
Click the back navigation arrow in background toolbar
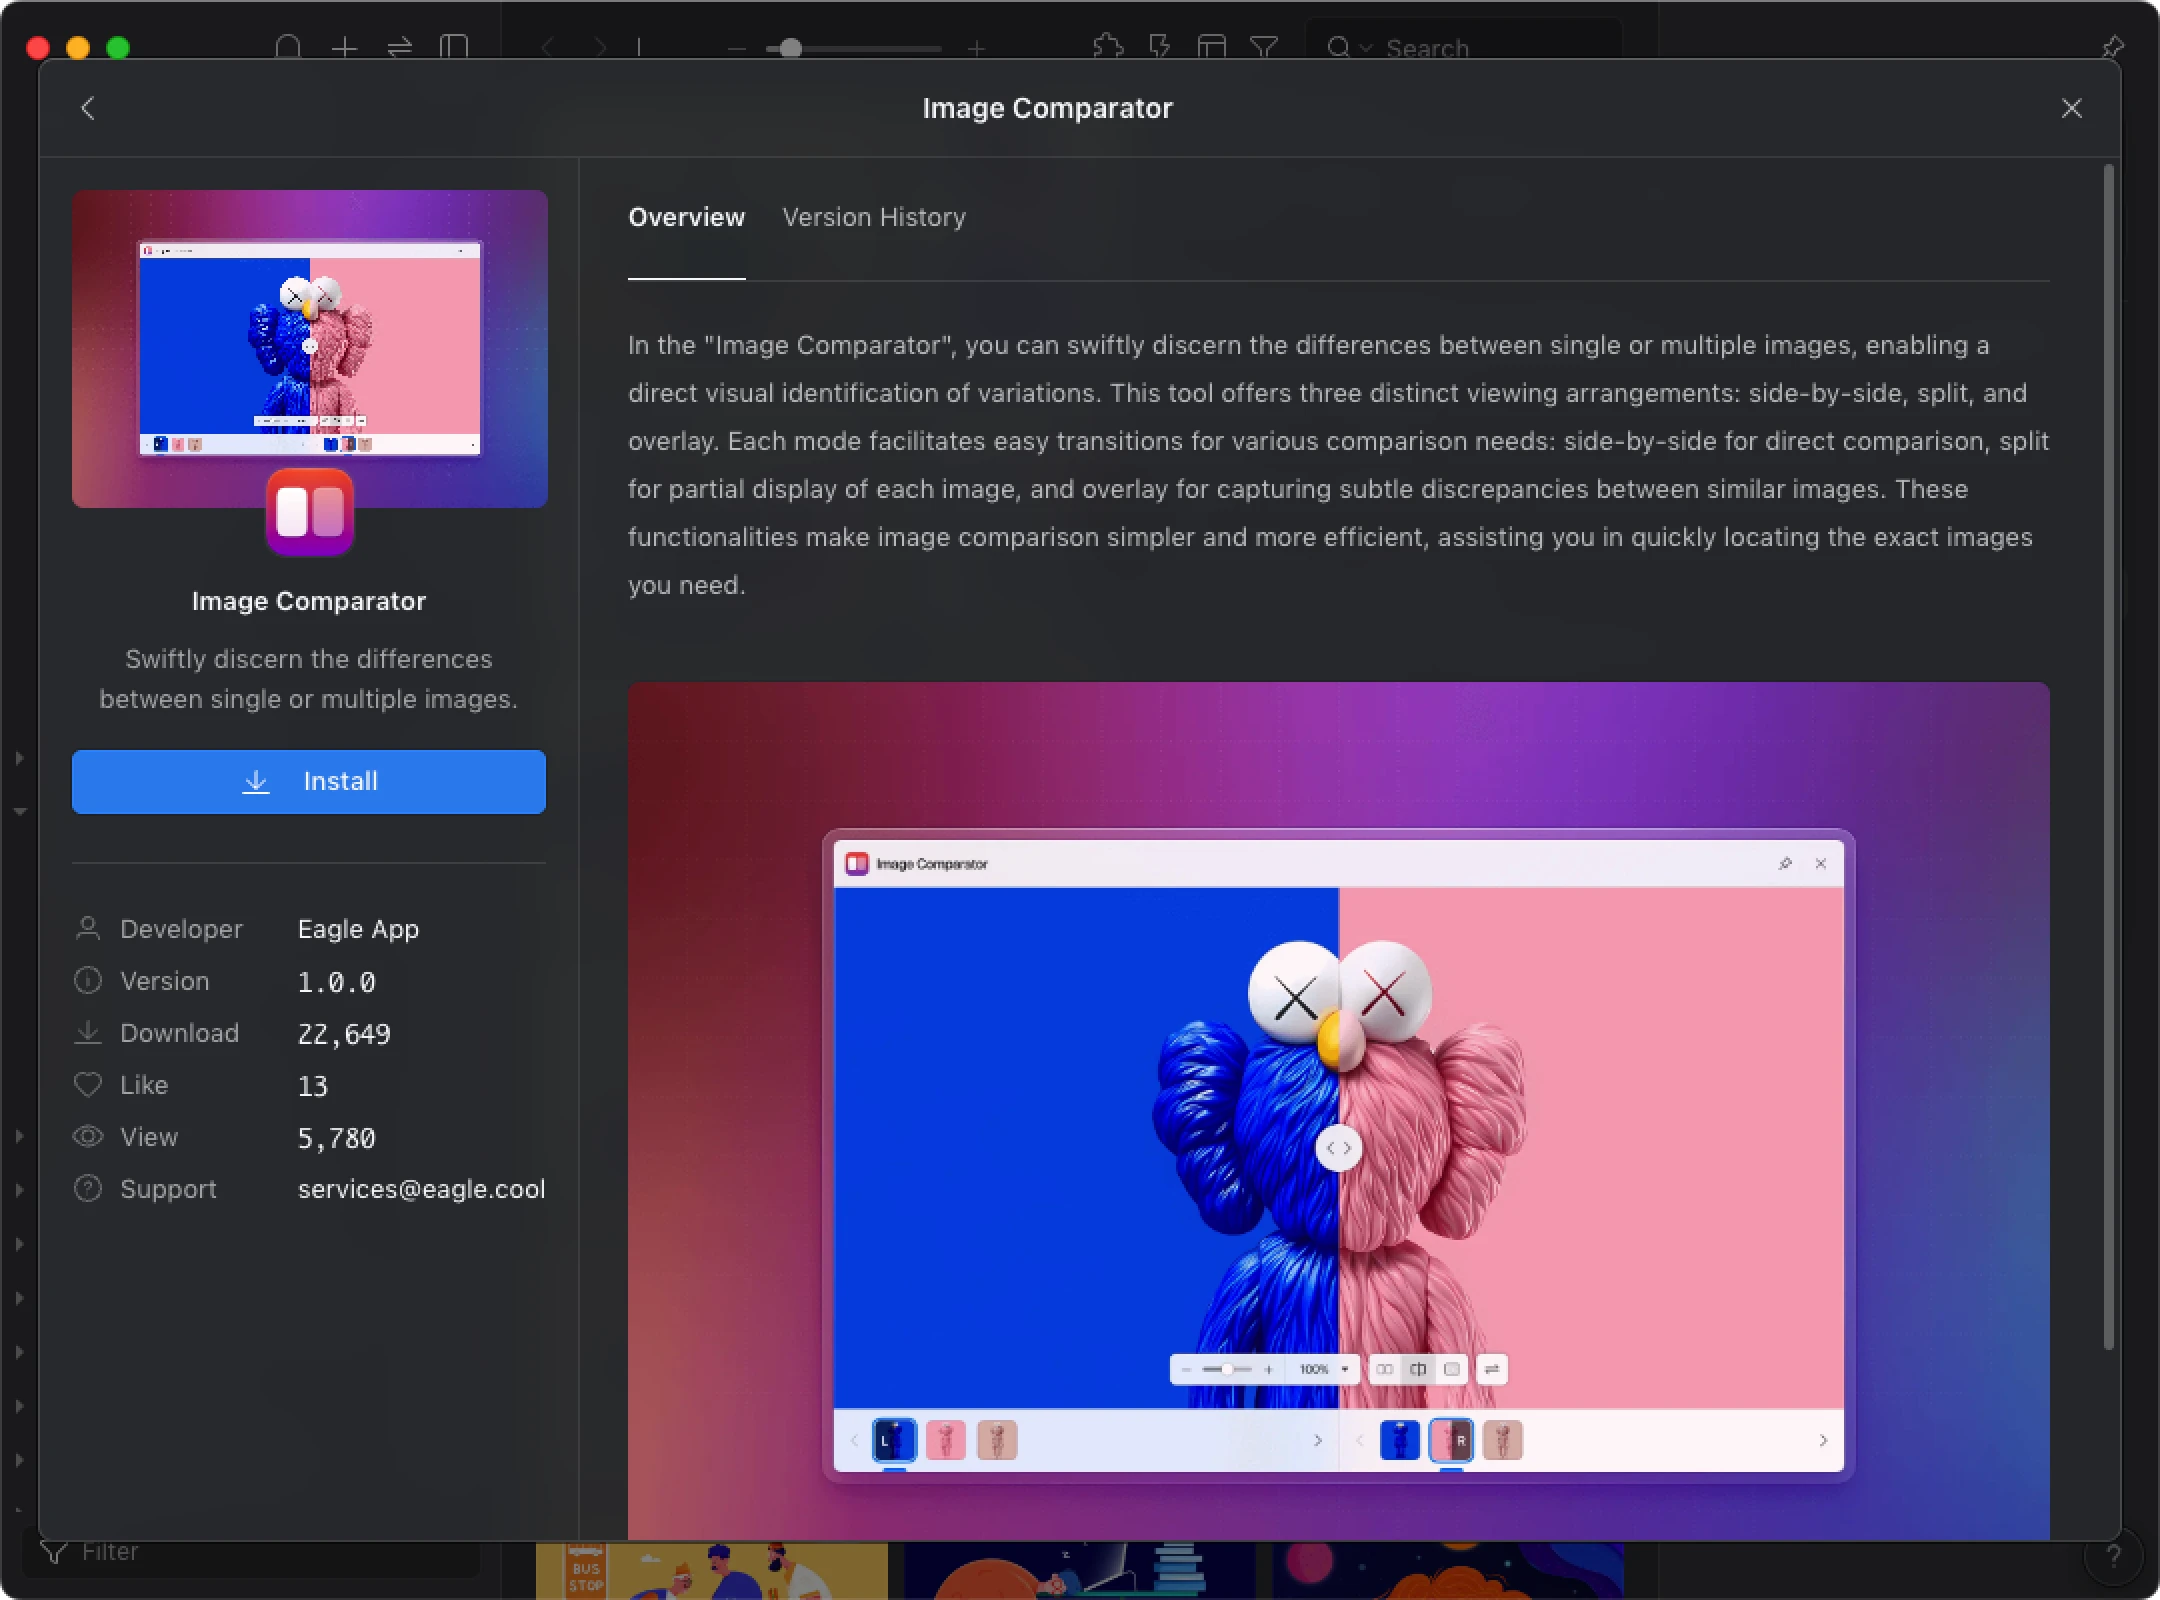pos(547,47)
